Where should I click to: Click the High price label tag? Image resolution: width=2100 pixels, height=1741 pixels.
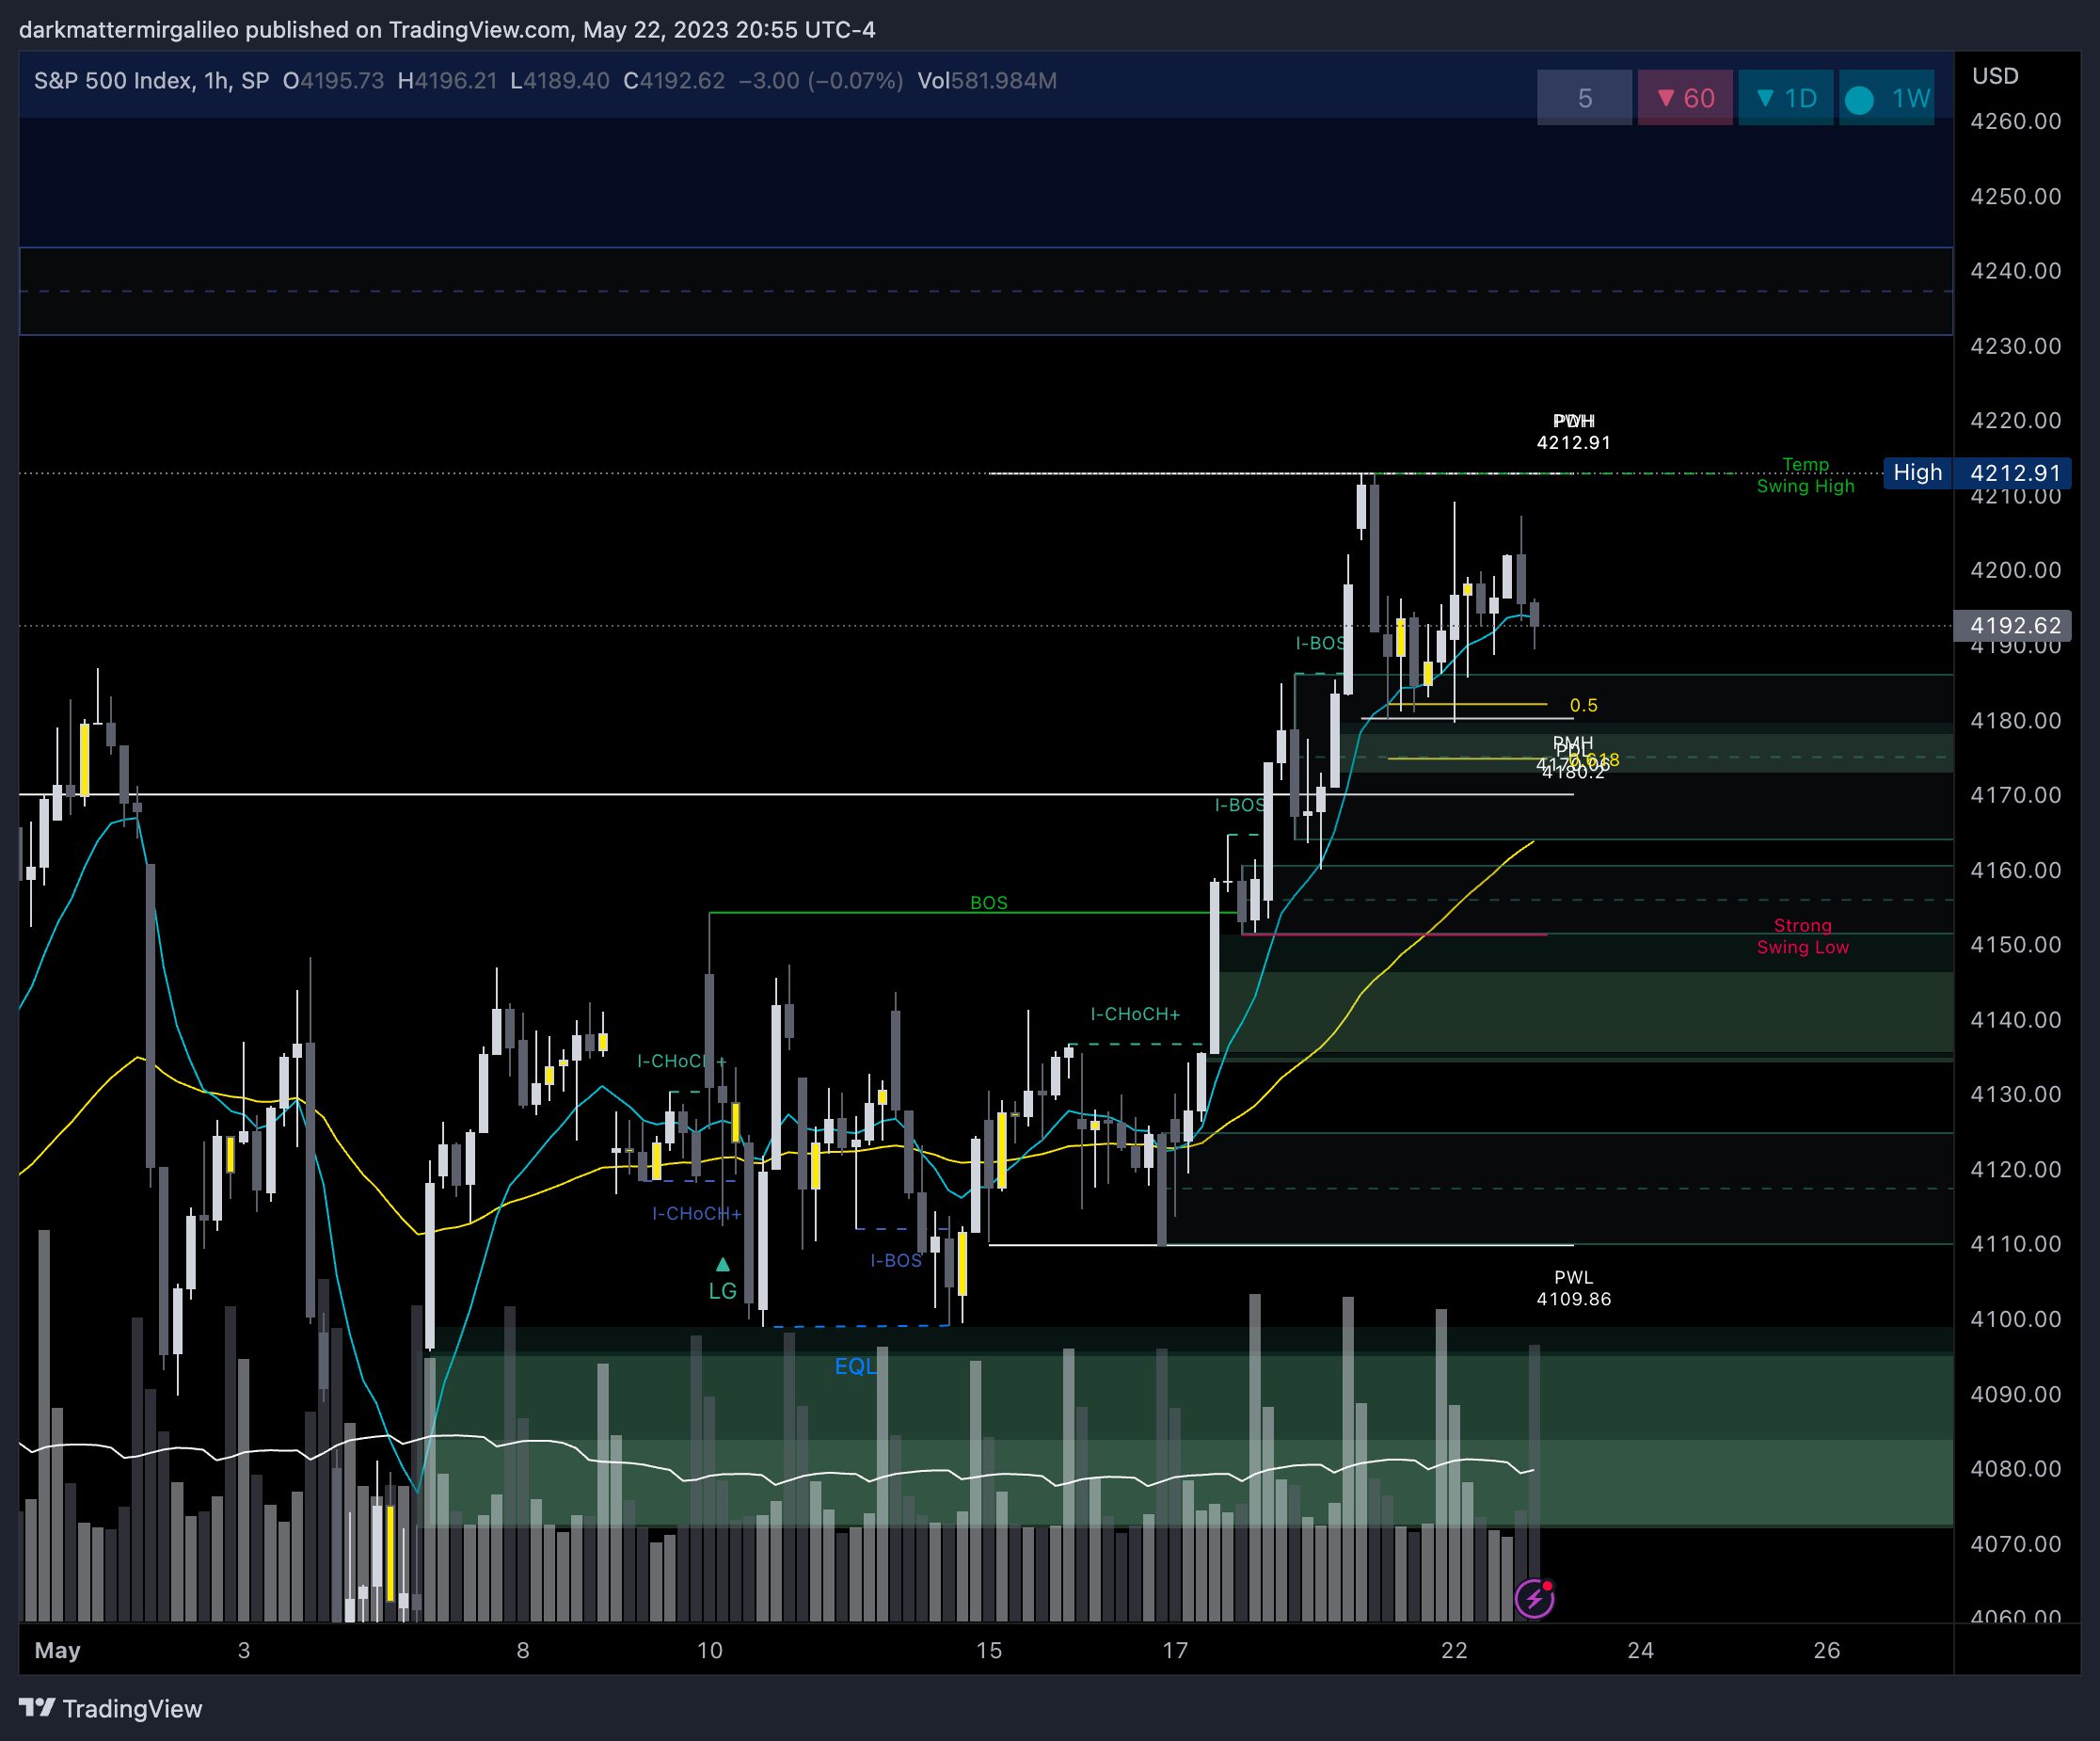click(1917, 473)
